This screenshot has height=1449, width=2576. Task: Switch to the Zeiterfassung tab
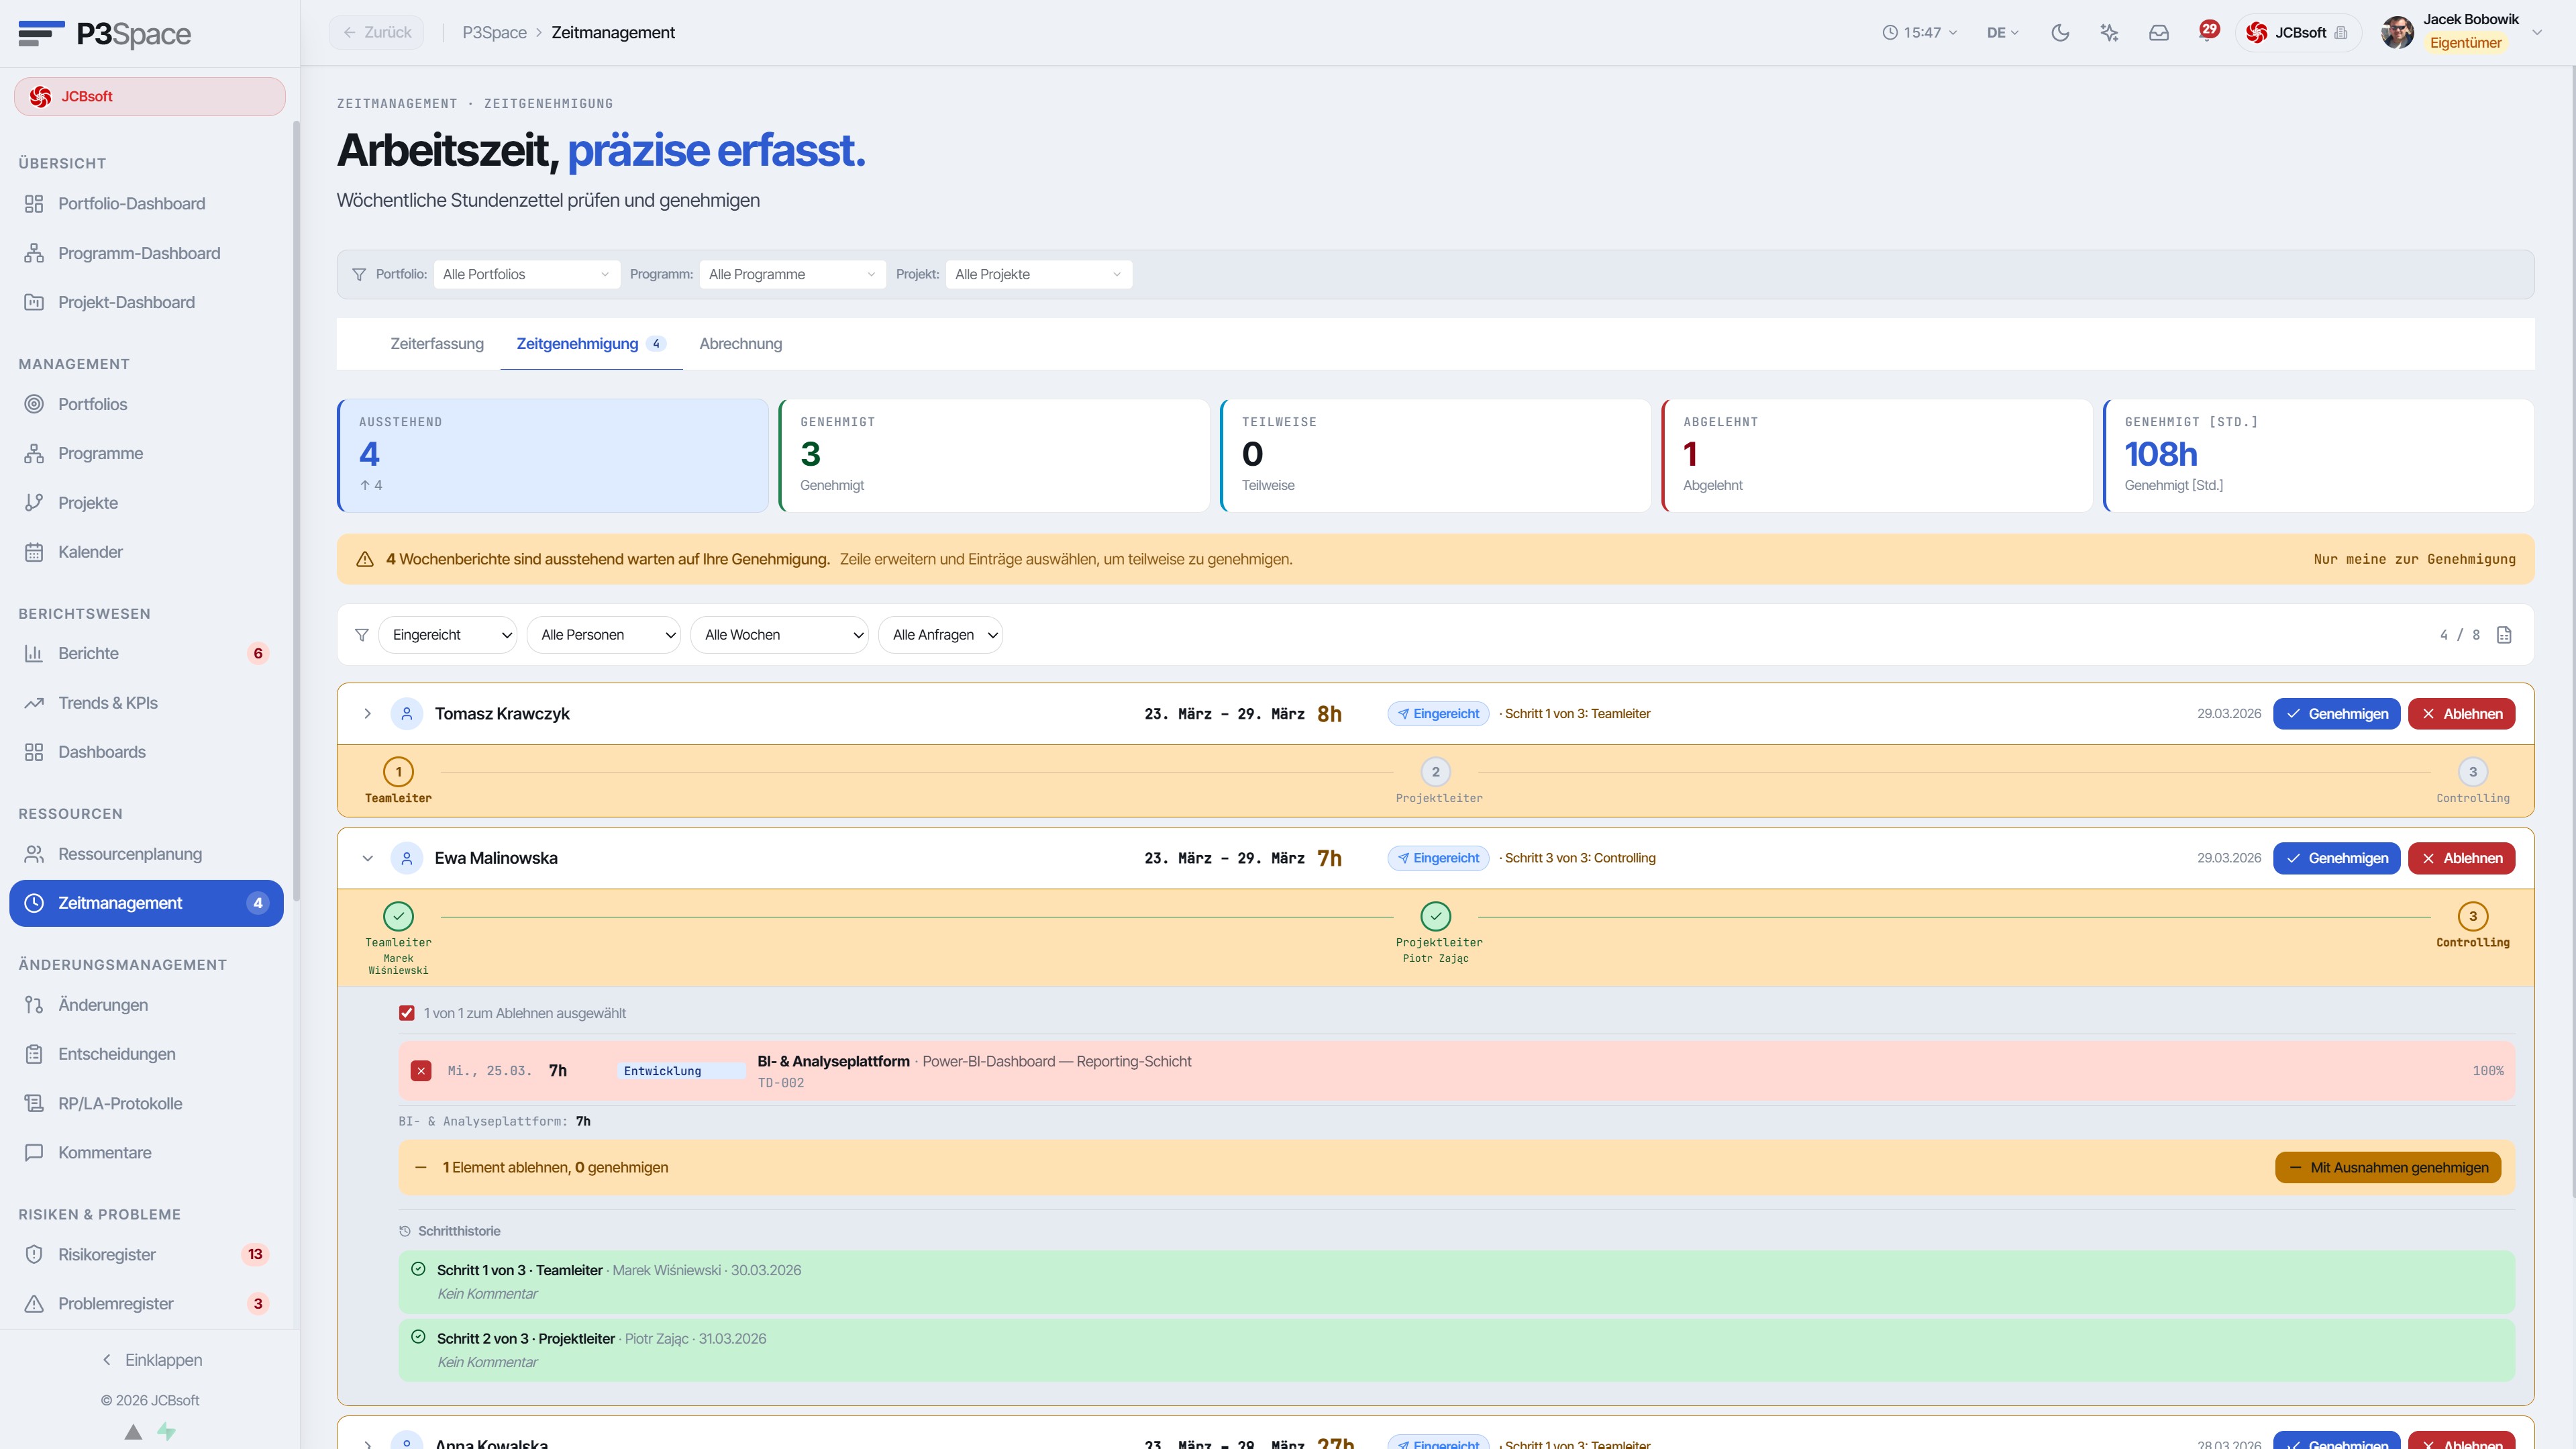[x=436, y=344]
